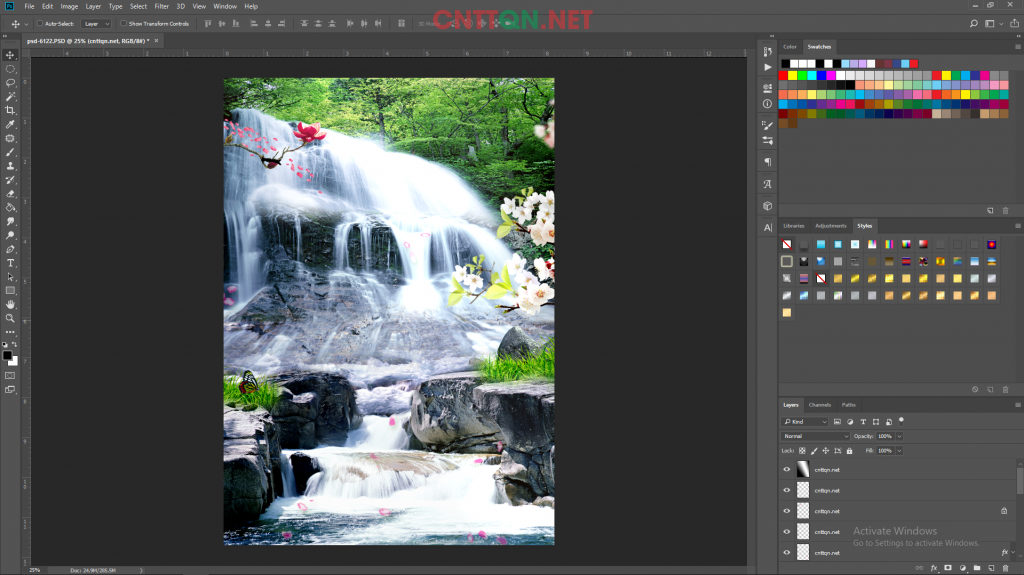1024x575 pixels.
Task: Select the Move tool in the toolbox
Action: tap(10, 55)
